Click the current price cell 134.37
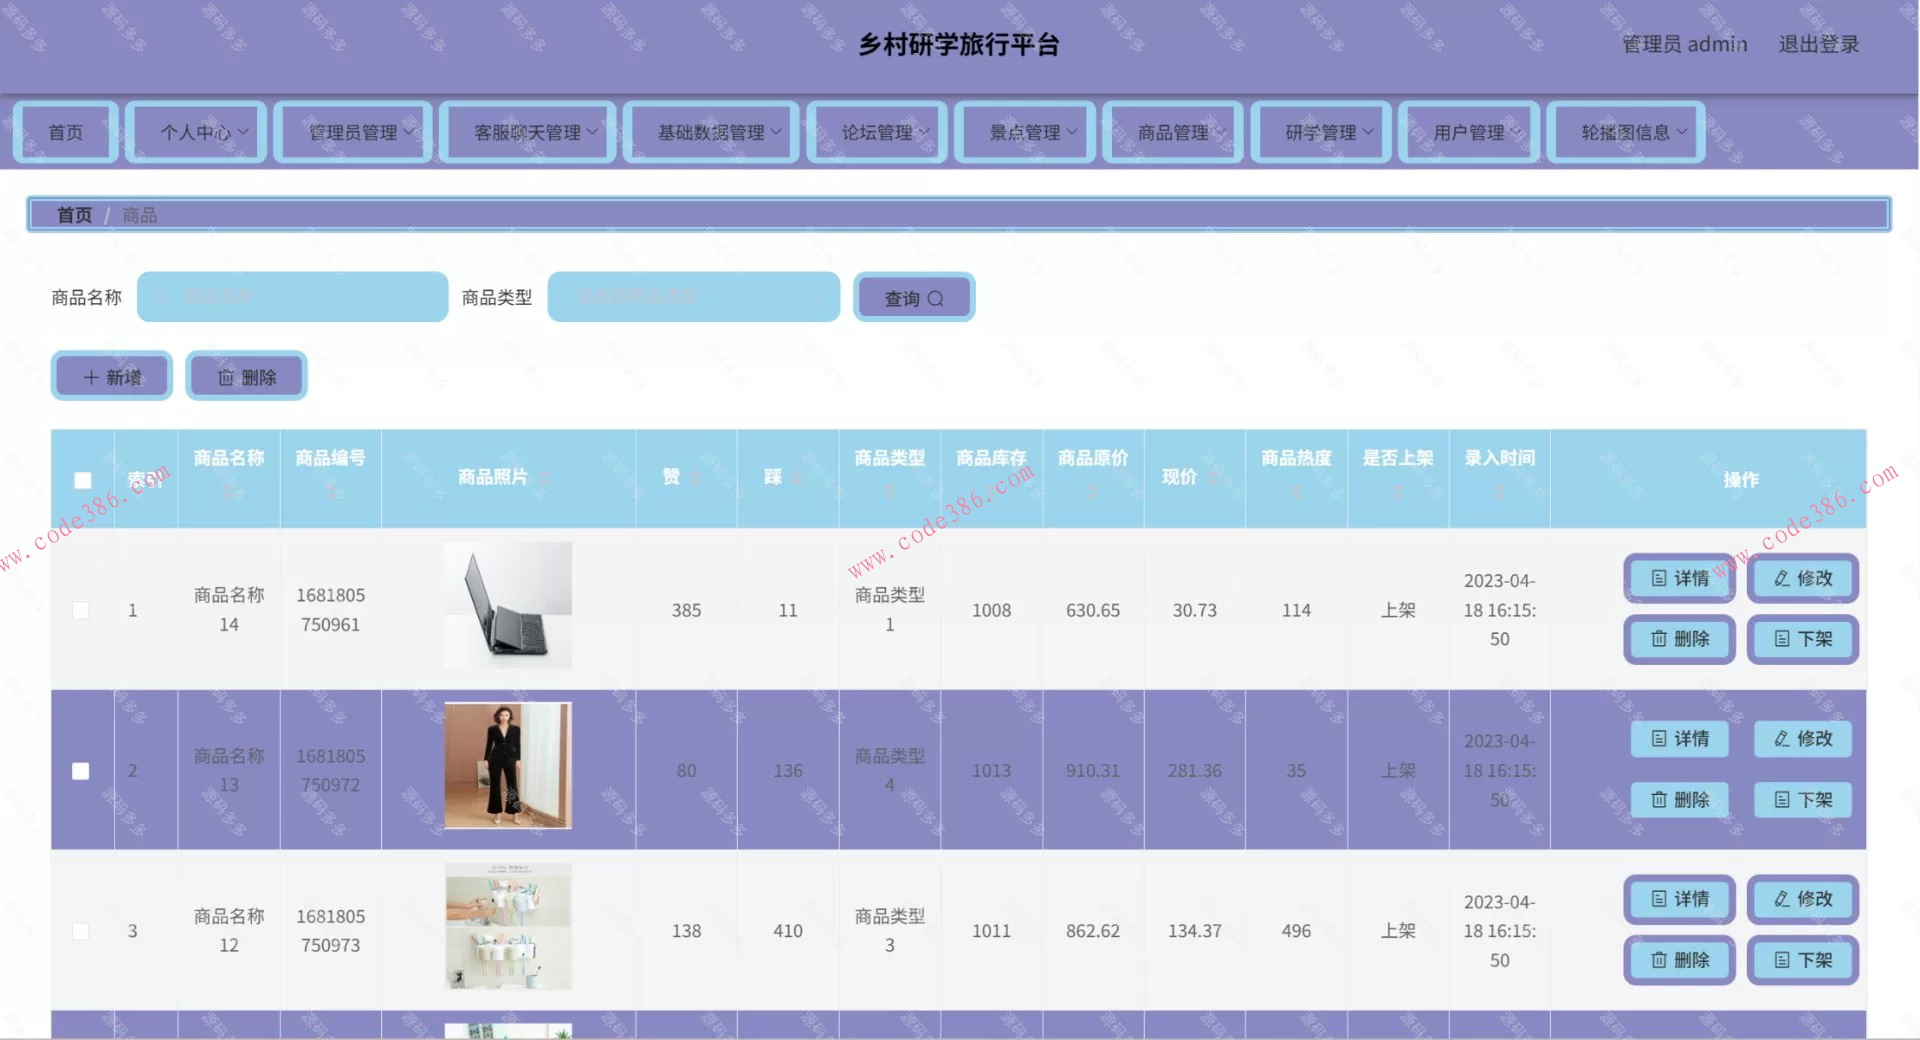This screenshot has height=1040, width=1920. pyautogui.click(x=1195, y=931)
